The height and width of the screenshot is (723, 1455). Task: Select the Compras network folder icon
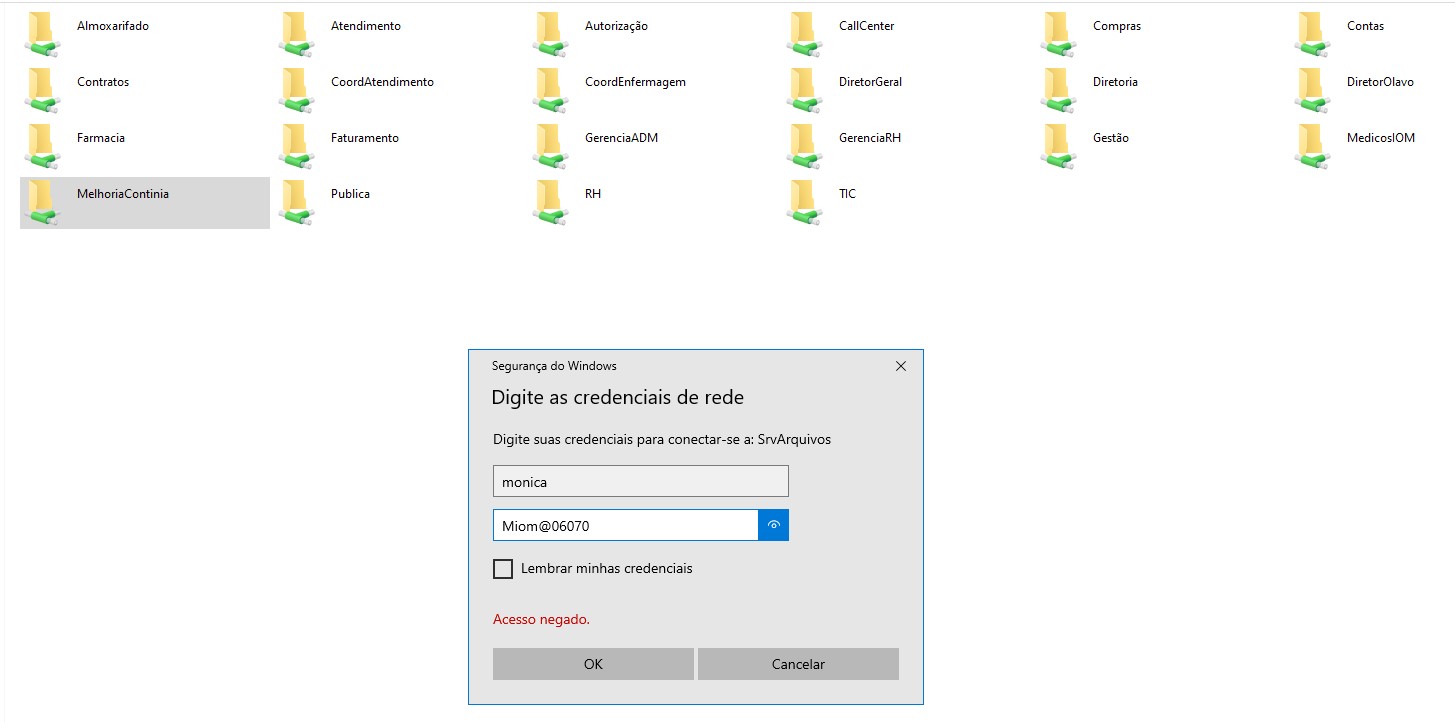(x=1059, y=34)
